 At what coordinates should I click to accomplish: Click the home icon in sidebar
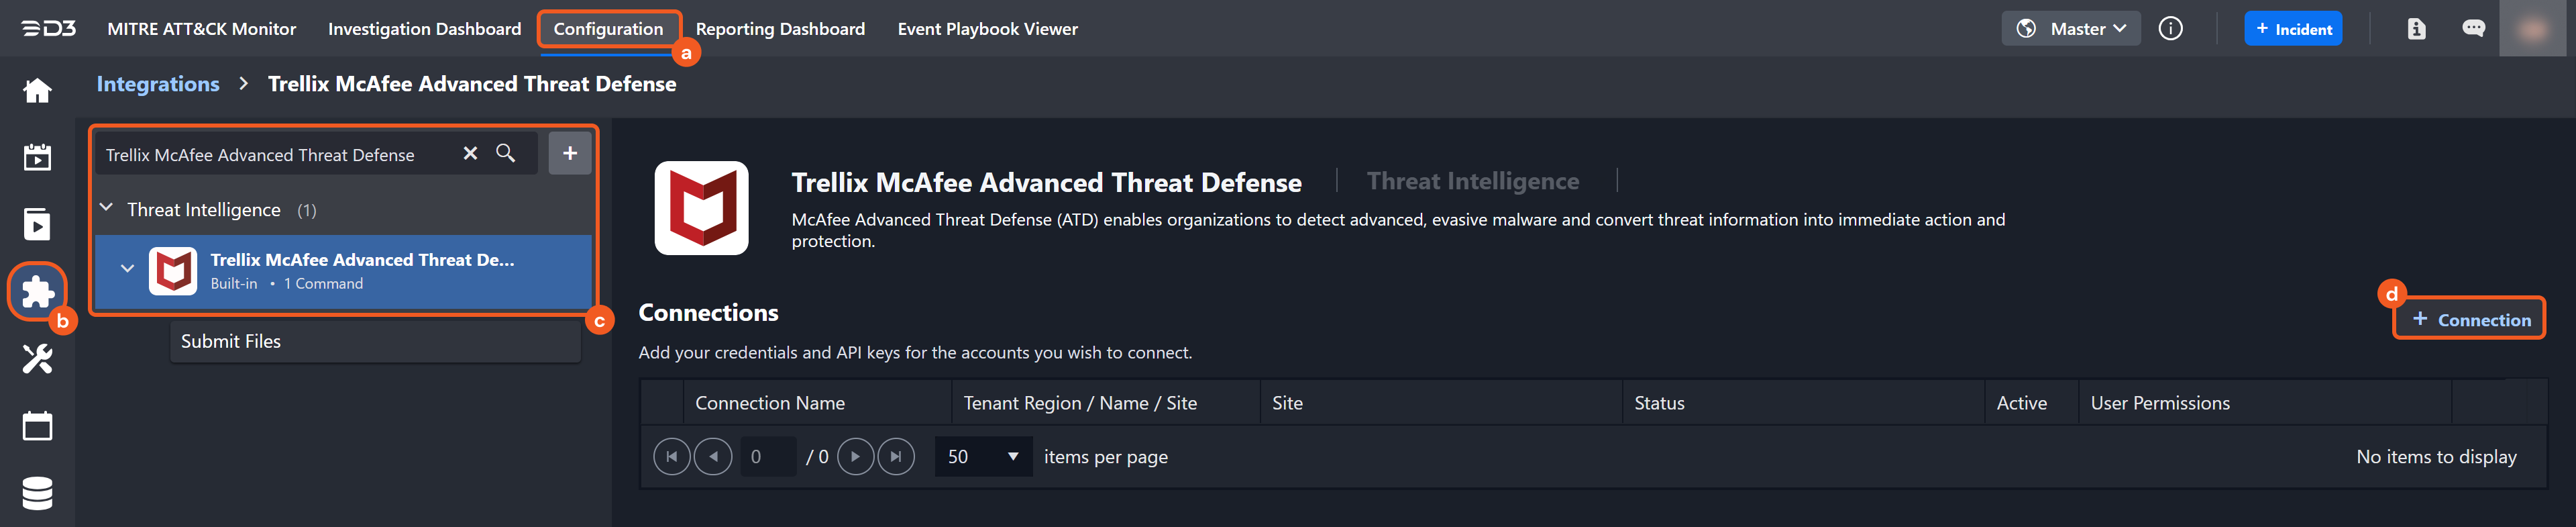(37, 91)
